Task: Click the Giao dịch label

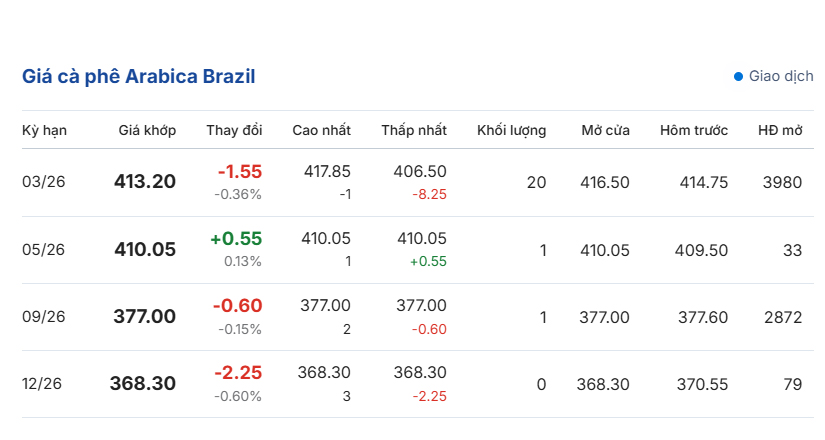Action: coord(781,76)
